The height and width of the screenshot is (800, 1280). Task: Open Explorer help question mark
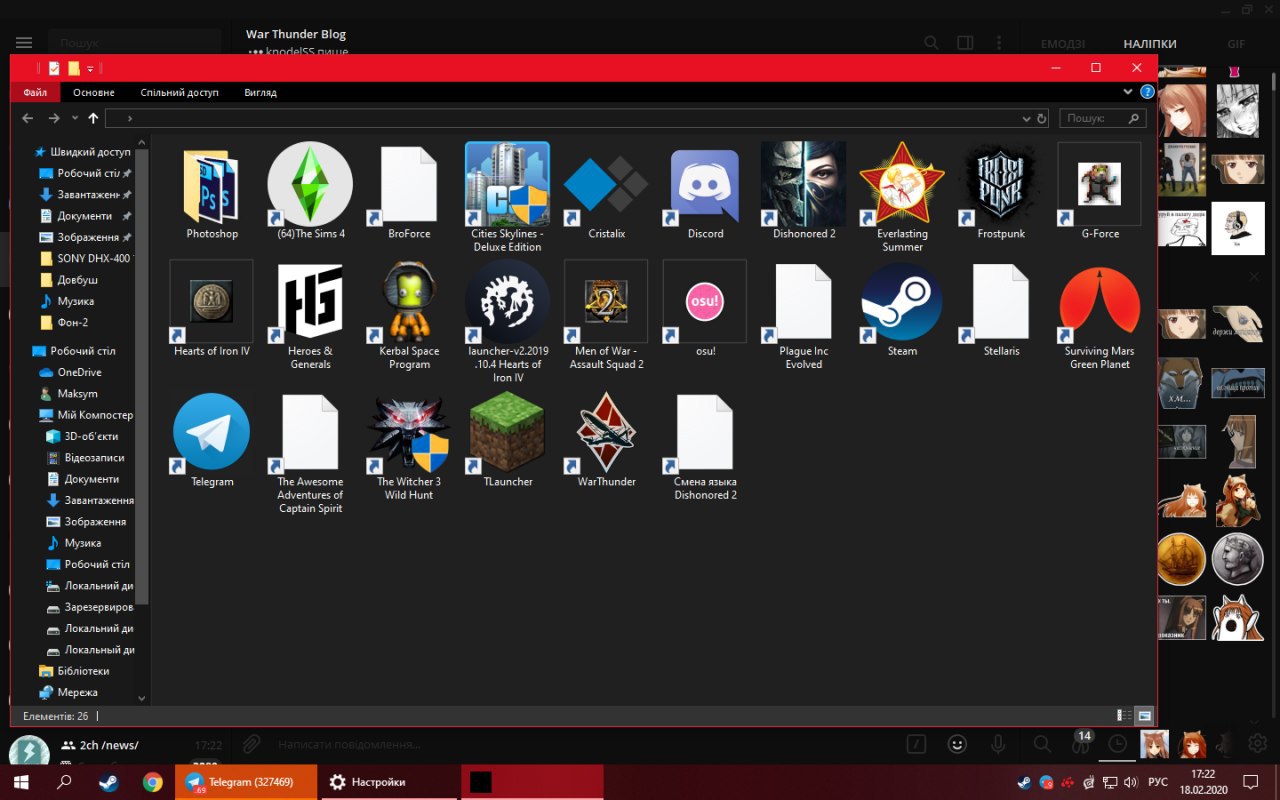pos(1147,92)
